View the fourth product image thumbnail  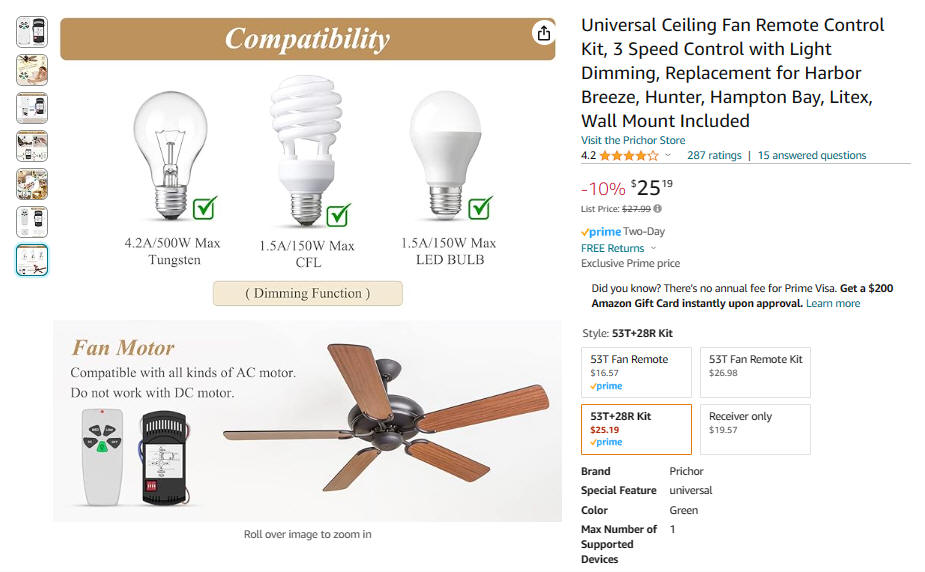tap(32, 146)
